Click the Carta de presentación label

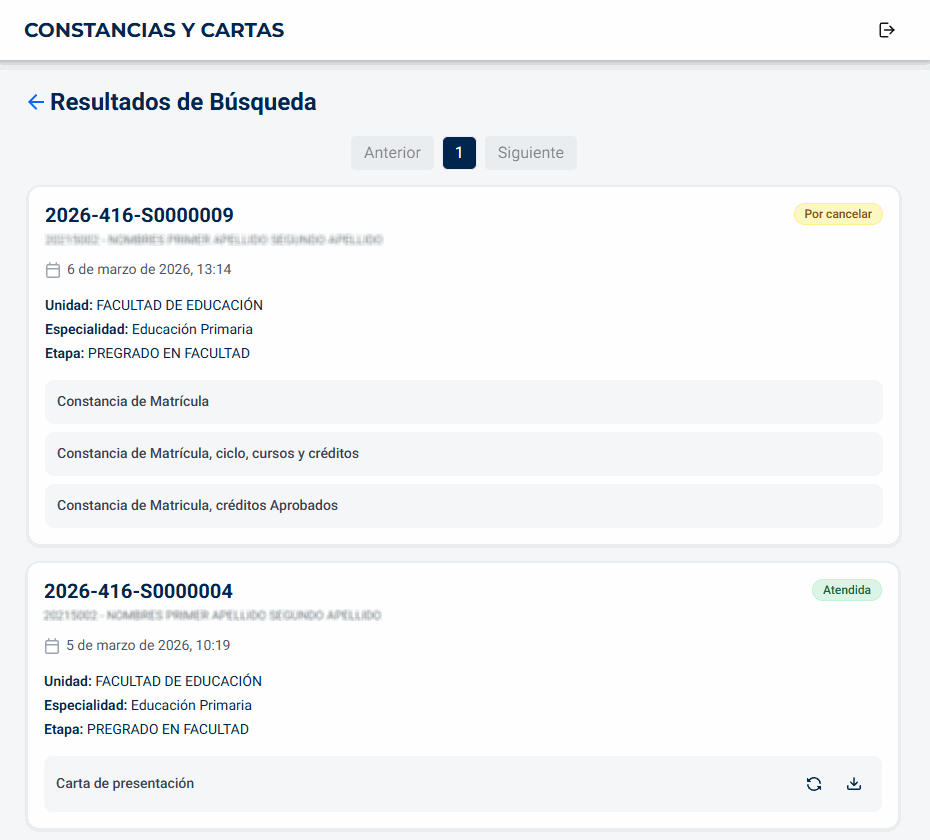pos(125,784)
